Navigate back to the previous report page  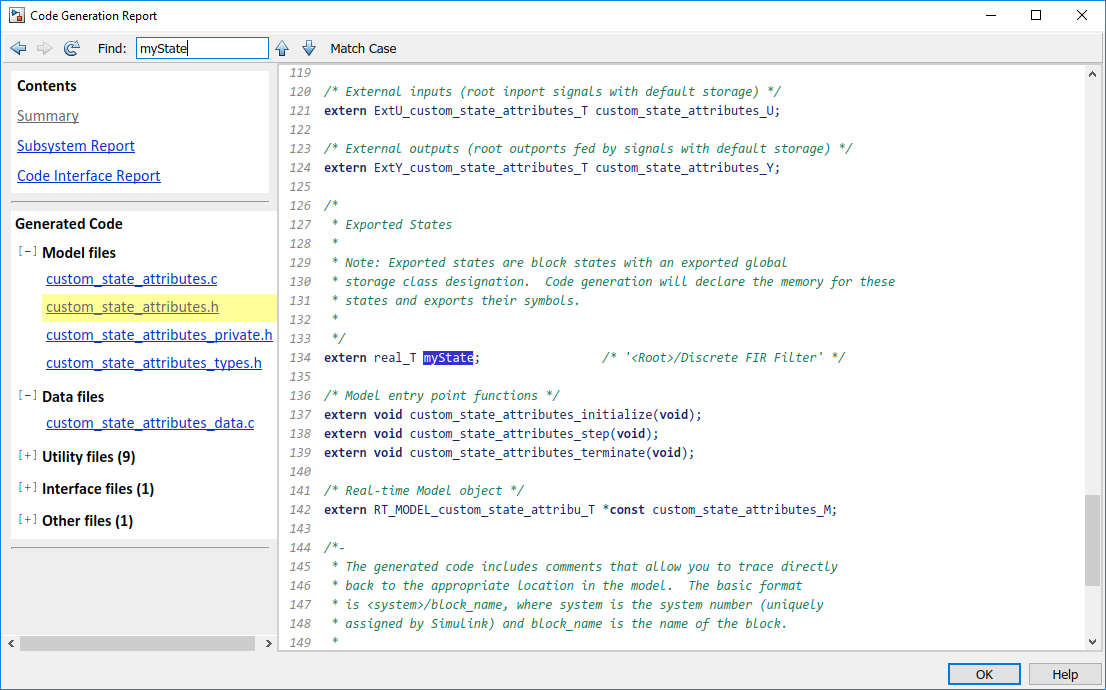17,48
